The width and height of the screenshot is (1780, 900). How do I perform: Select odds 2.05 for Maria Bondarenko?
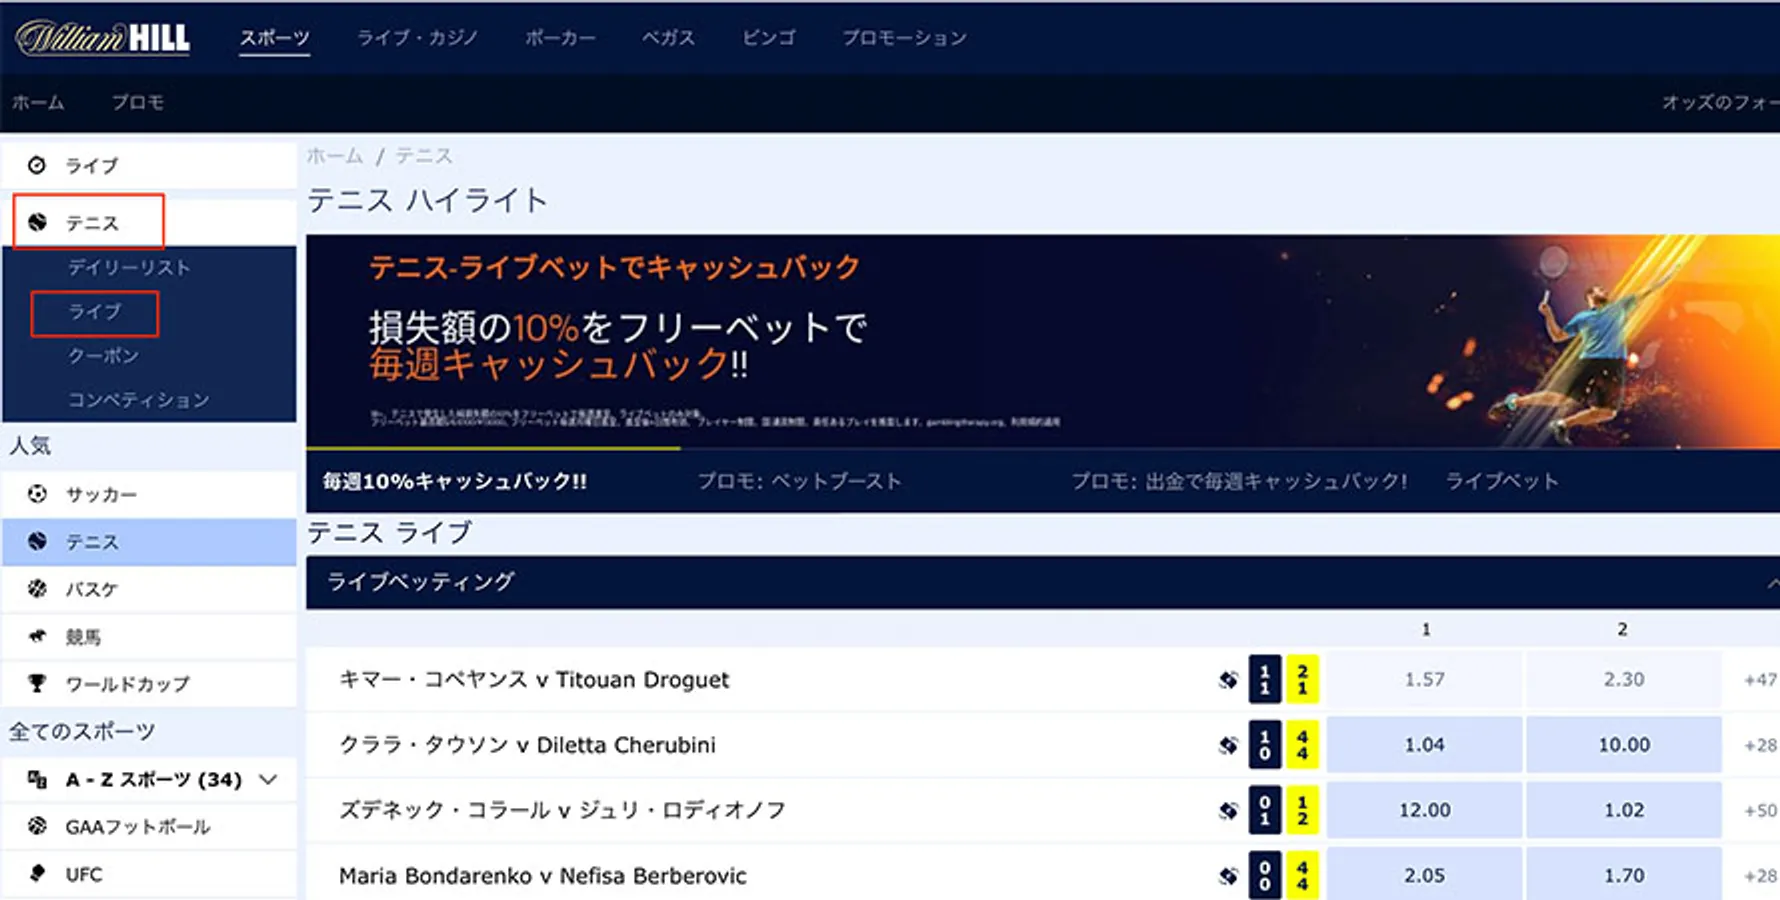coord(1424,876)
